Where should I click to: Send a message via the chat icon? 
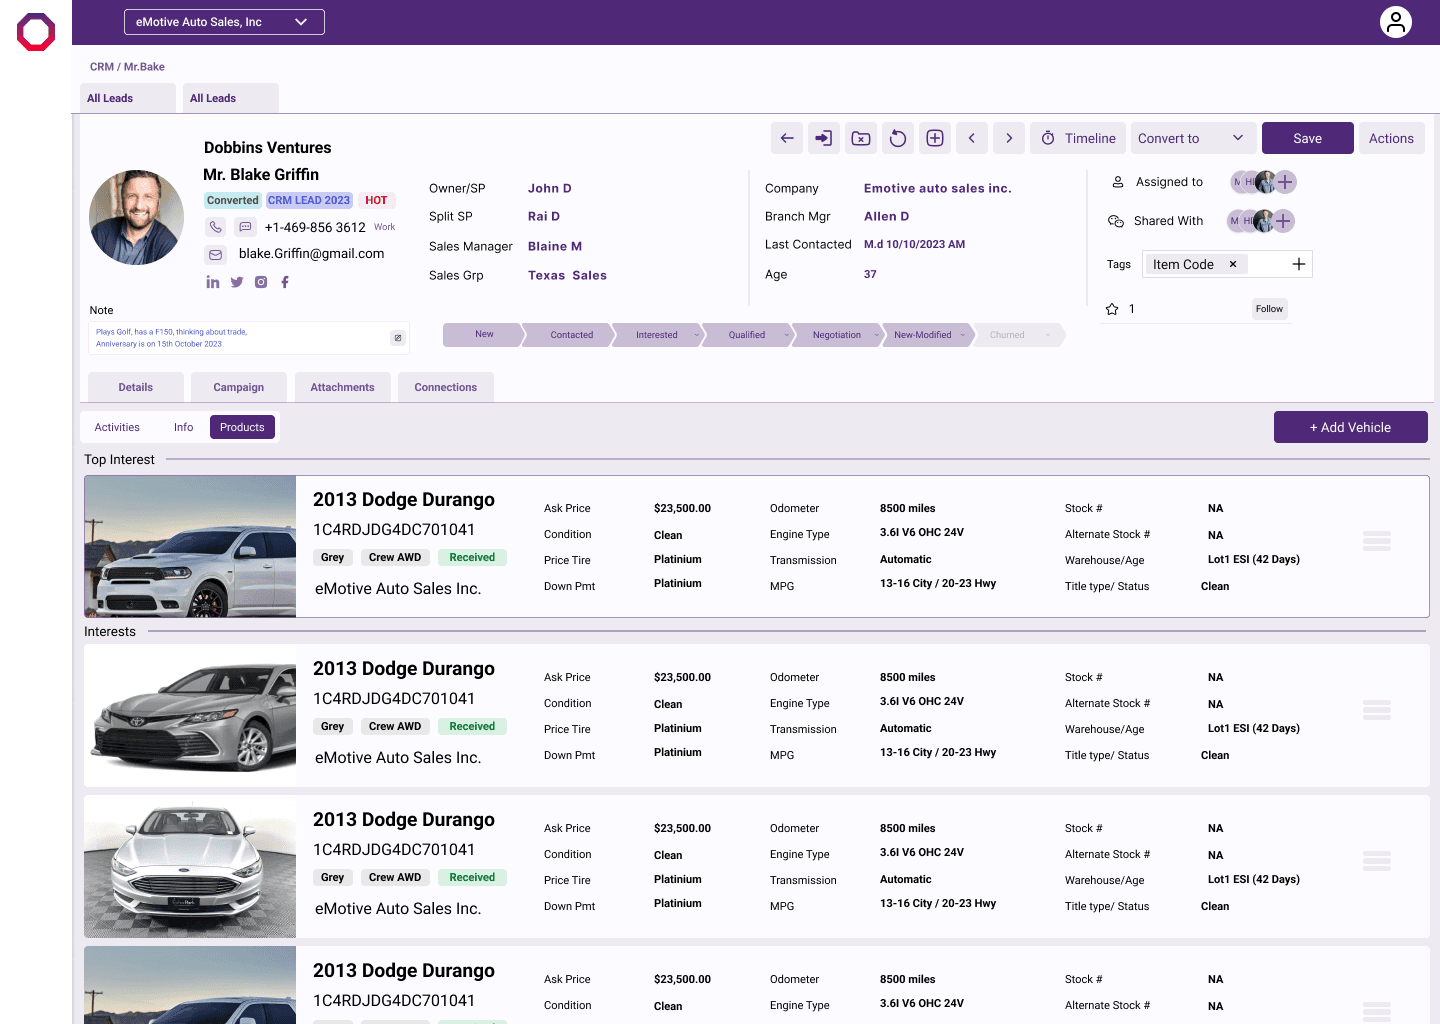[246, 227]
